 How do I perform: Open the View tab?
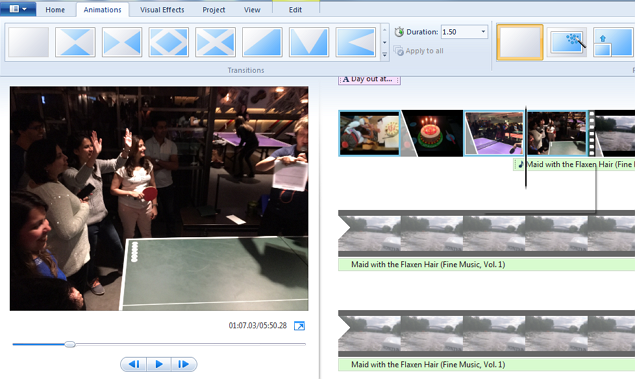[252, 10]
